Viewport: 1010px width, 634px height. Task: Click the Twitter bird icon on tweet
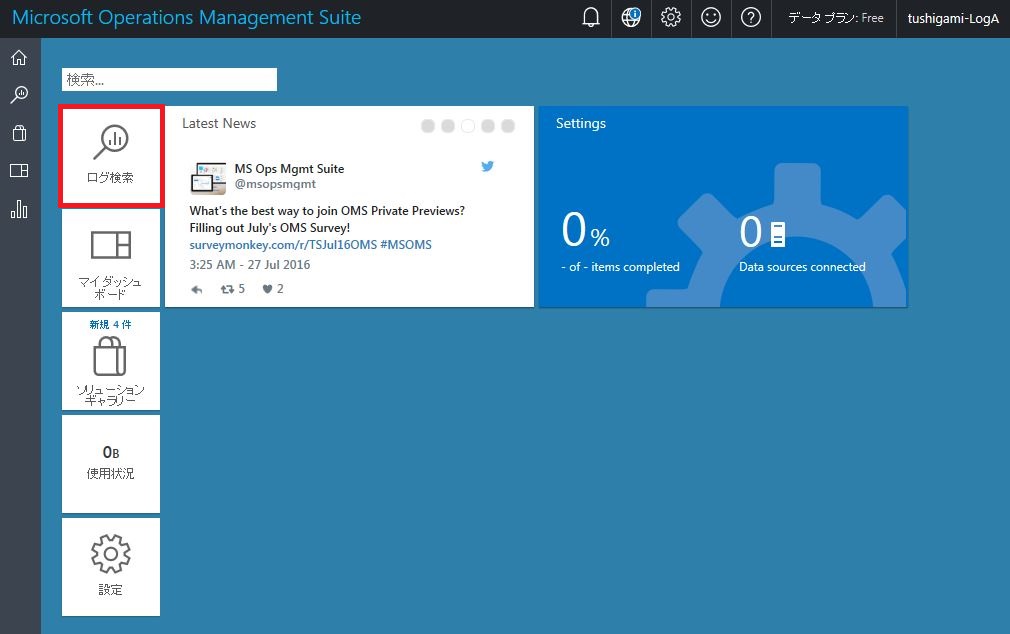point(488,166)
